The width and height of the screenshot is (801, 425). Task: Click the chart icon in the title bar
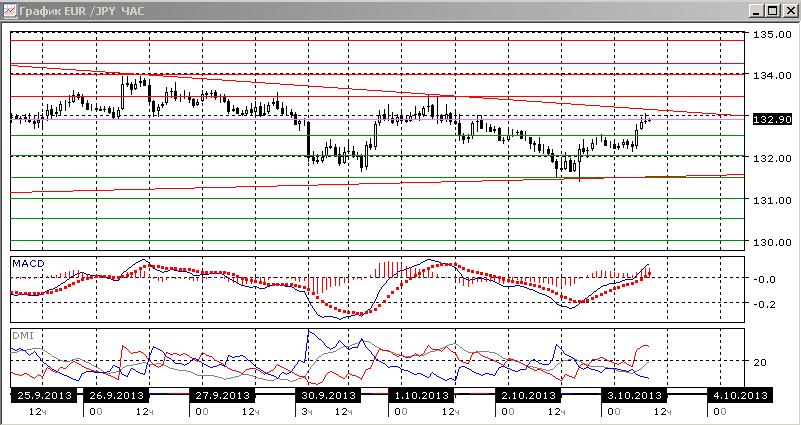[x=10, y=10]
